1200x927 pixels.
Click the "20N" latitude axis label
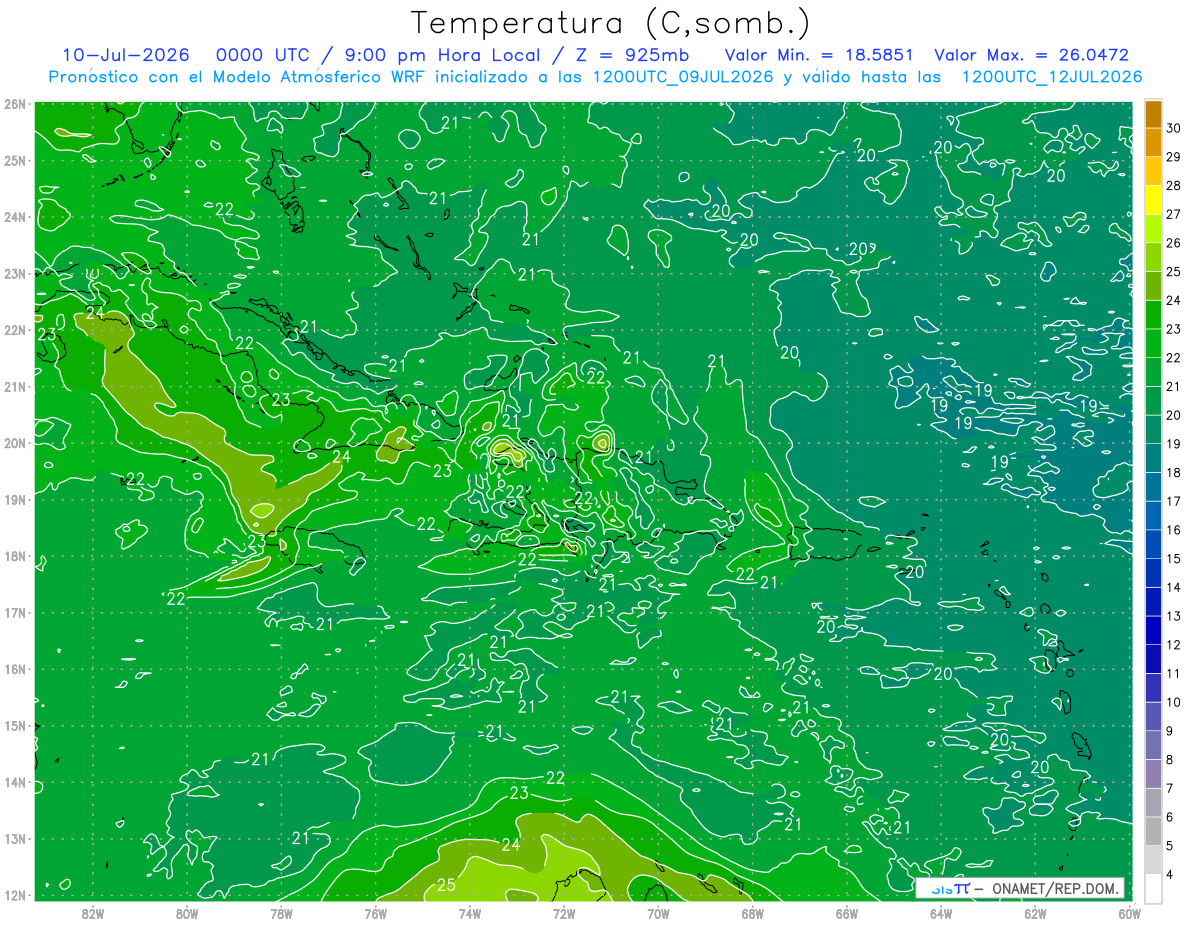16,443
